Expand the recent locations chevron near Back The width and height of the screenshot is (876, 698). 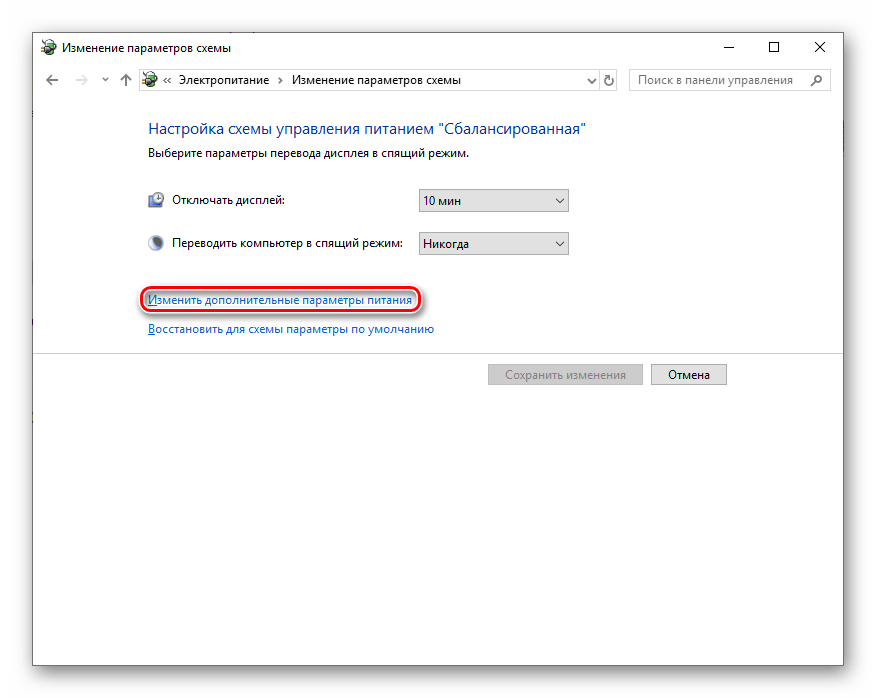point(104,80)
